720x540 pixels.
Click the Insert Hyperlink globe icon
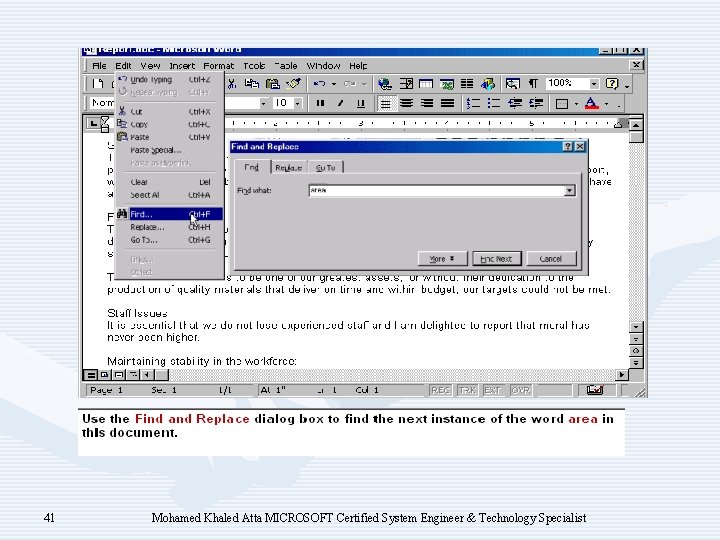(x=385, y=84)
